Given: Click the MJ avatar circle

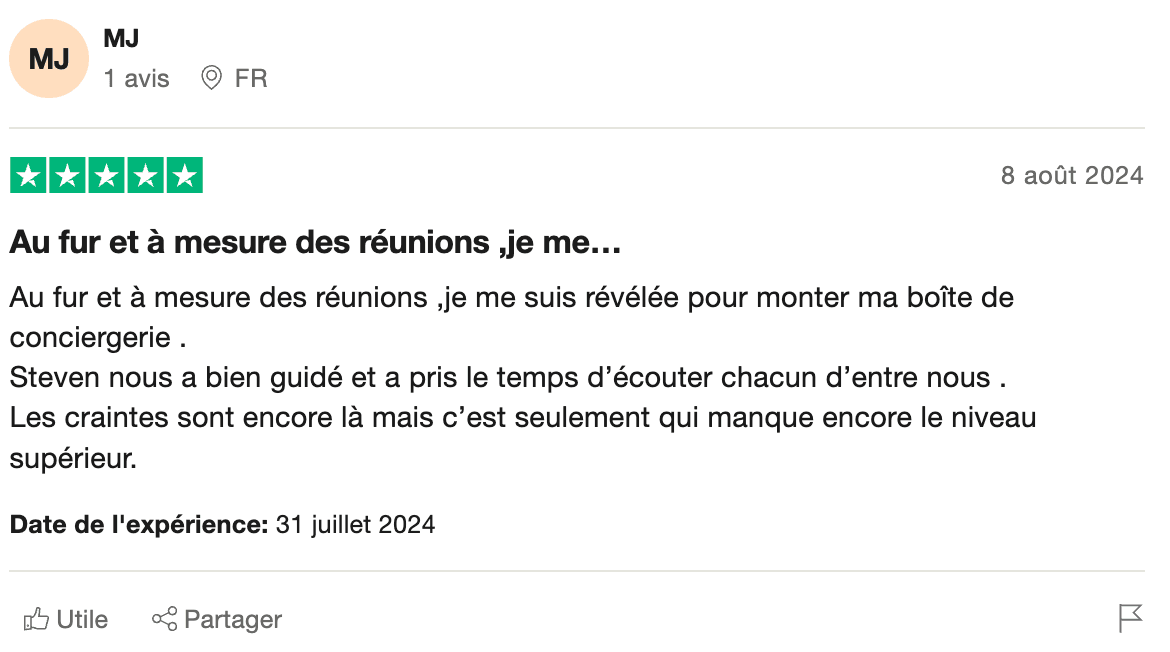Looking at the screenshot, I should coord(49,58).
